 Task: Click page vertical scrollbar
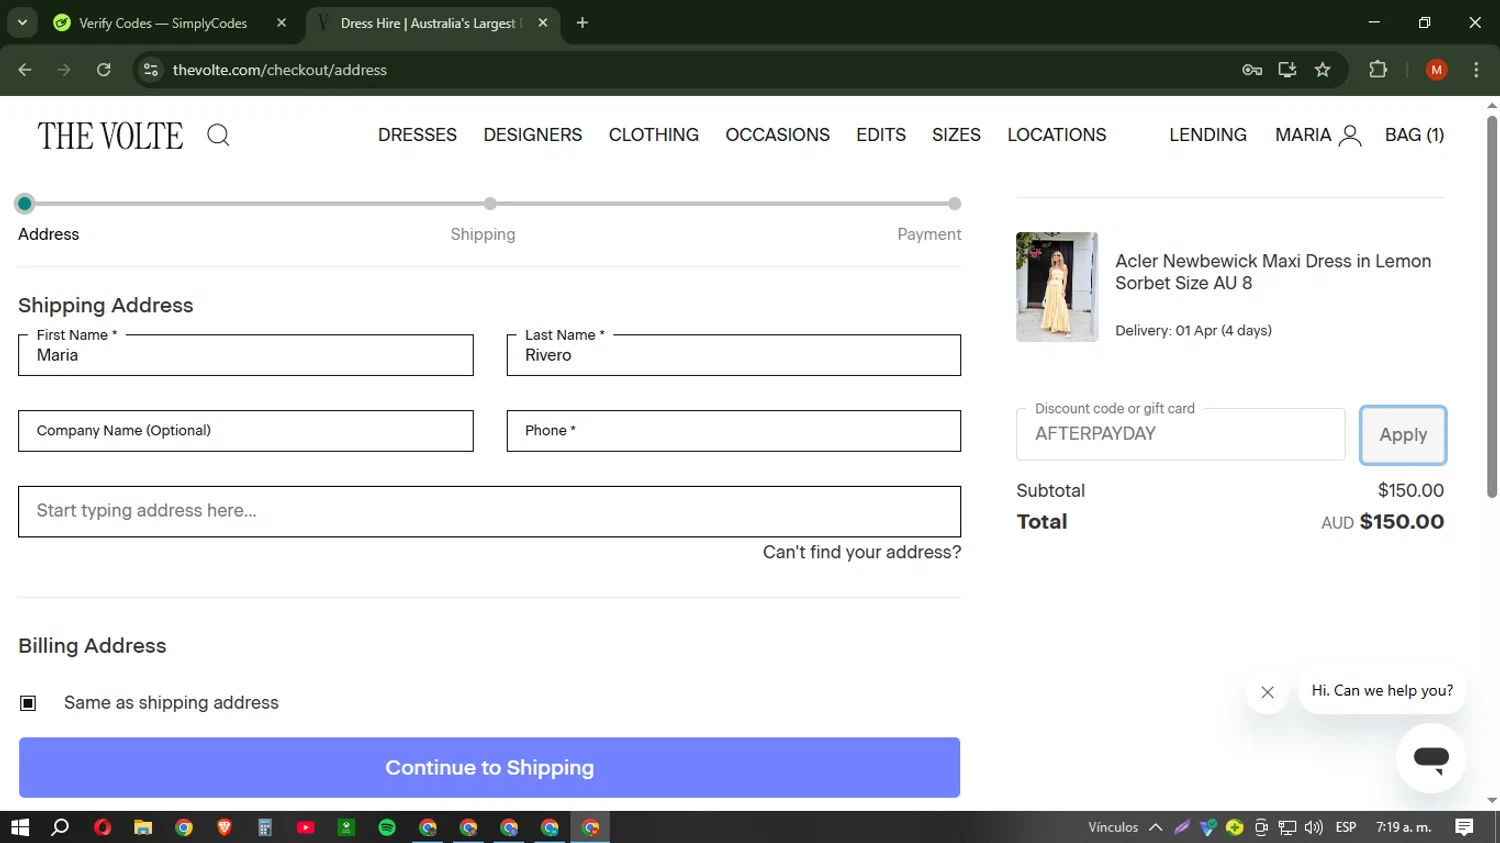pos(1492,306)
